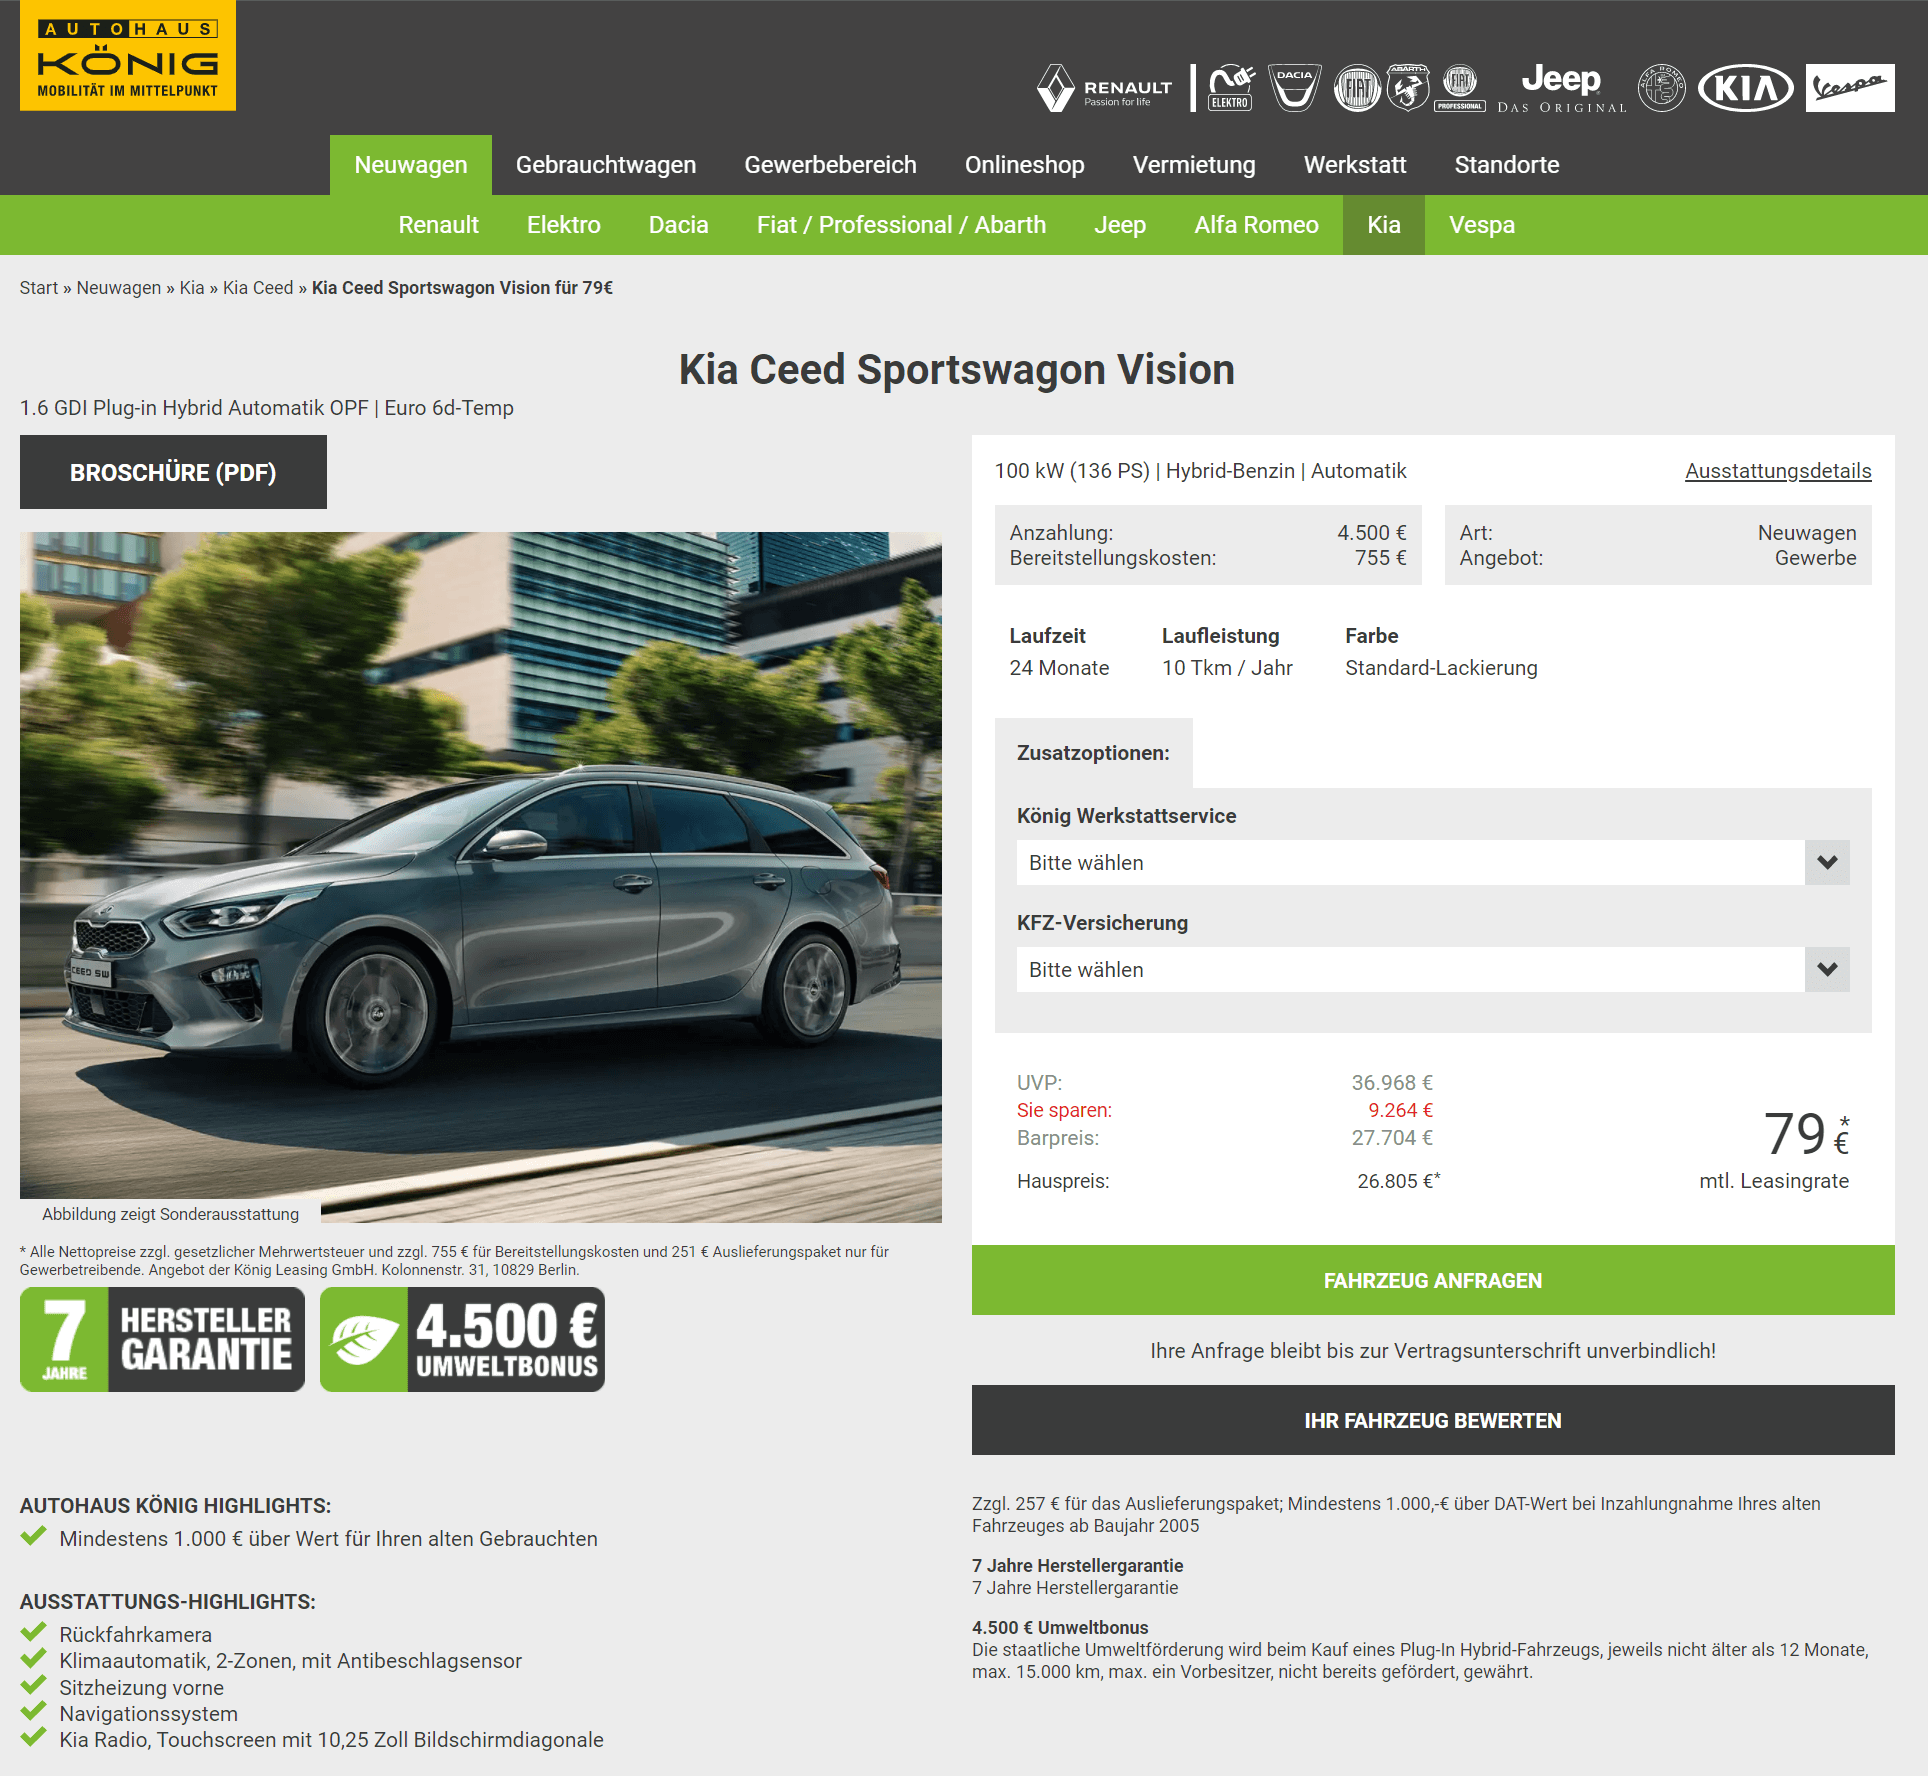
Task: Go to Standorte menu item
Action: (x=1507, y=165)
